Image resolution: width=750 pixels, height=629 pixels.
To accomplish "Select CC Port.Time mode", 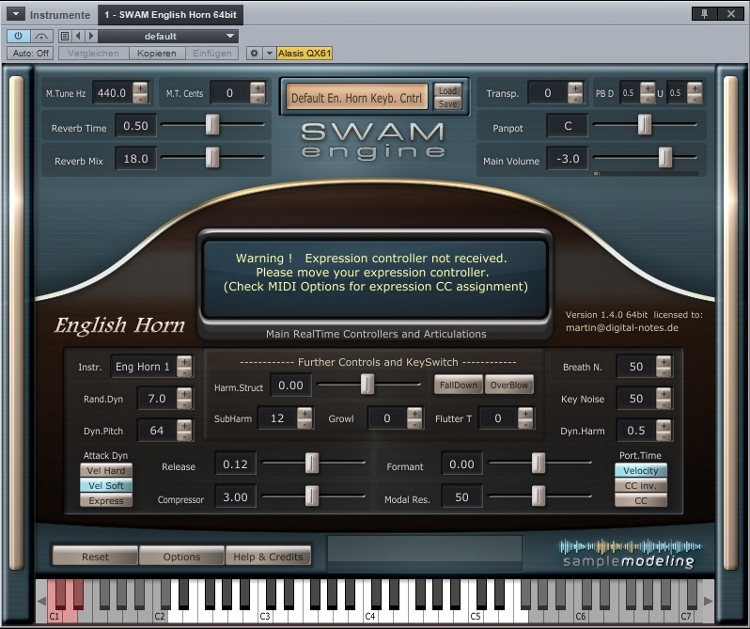I will (x=640, y=500).
